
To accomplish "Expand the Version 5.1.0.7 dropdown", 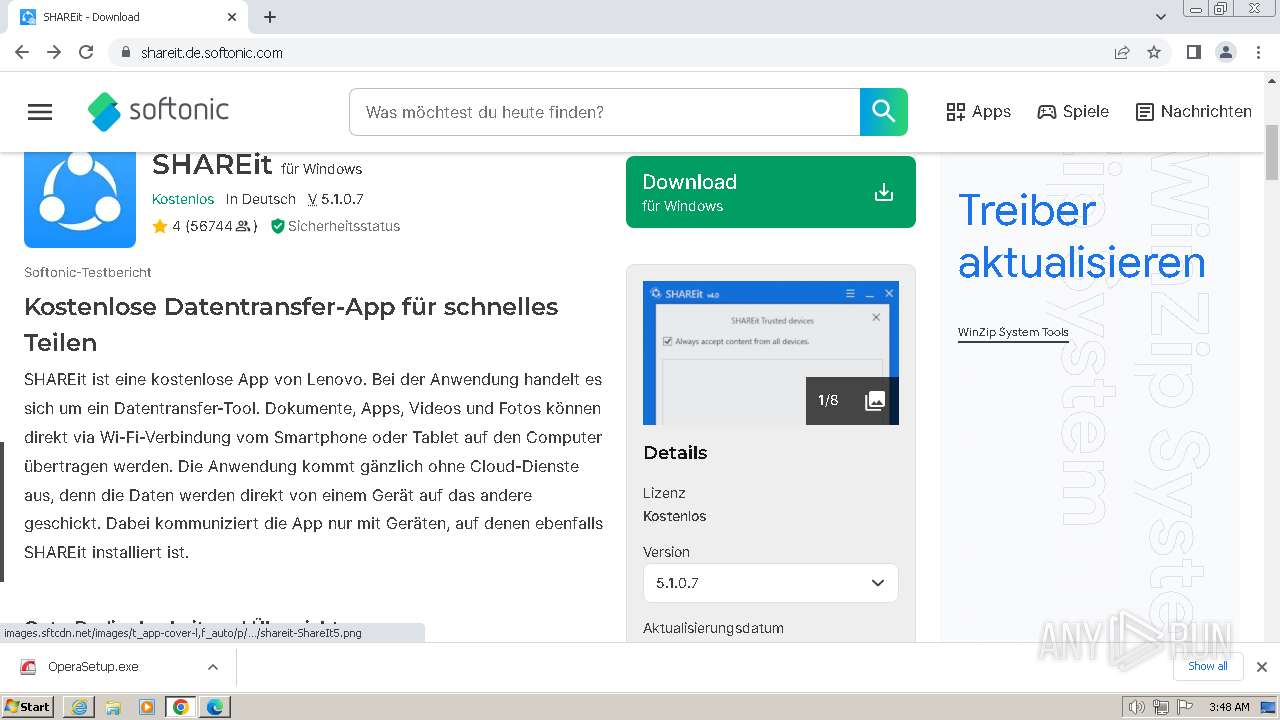I will tap(770, 583).
